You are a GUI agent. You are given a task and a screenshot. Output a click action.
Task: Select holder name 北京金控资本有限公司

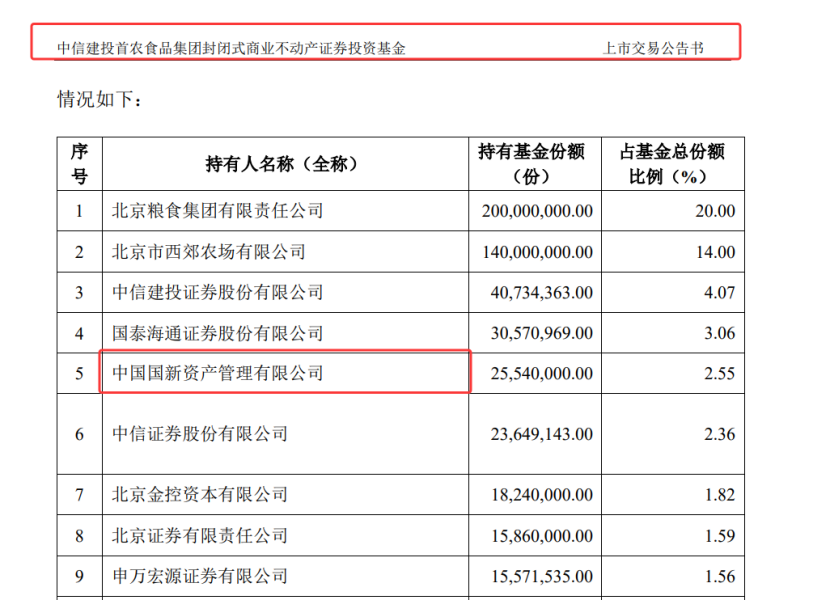200,495
